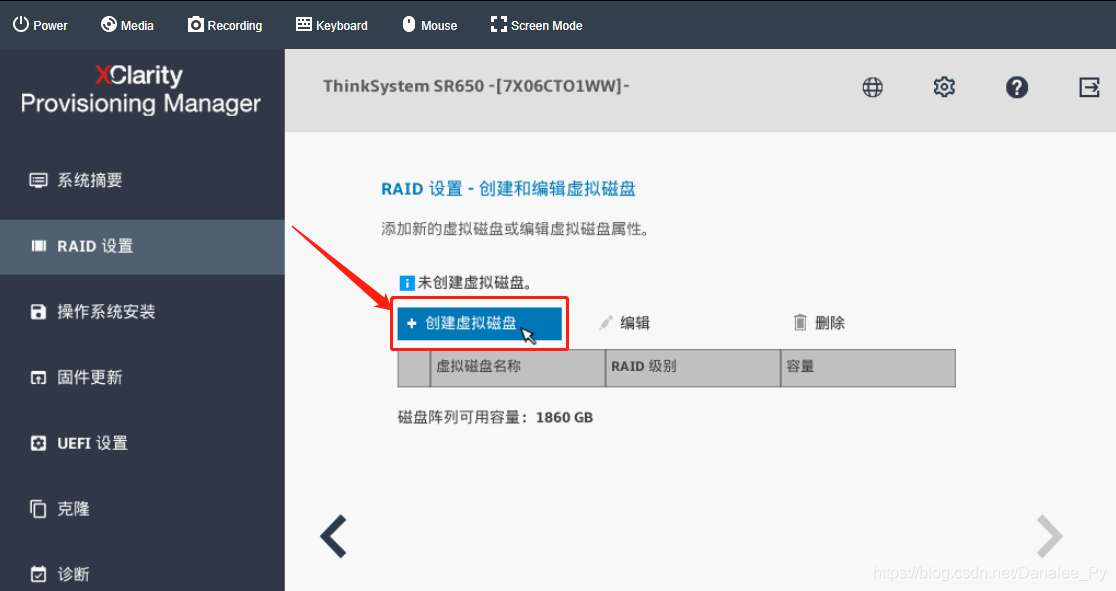Click the exit icon in header

coord(1089,87)
